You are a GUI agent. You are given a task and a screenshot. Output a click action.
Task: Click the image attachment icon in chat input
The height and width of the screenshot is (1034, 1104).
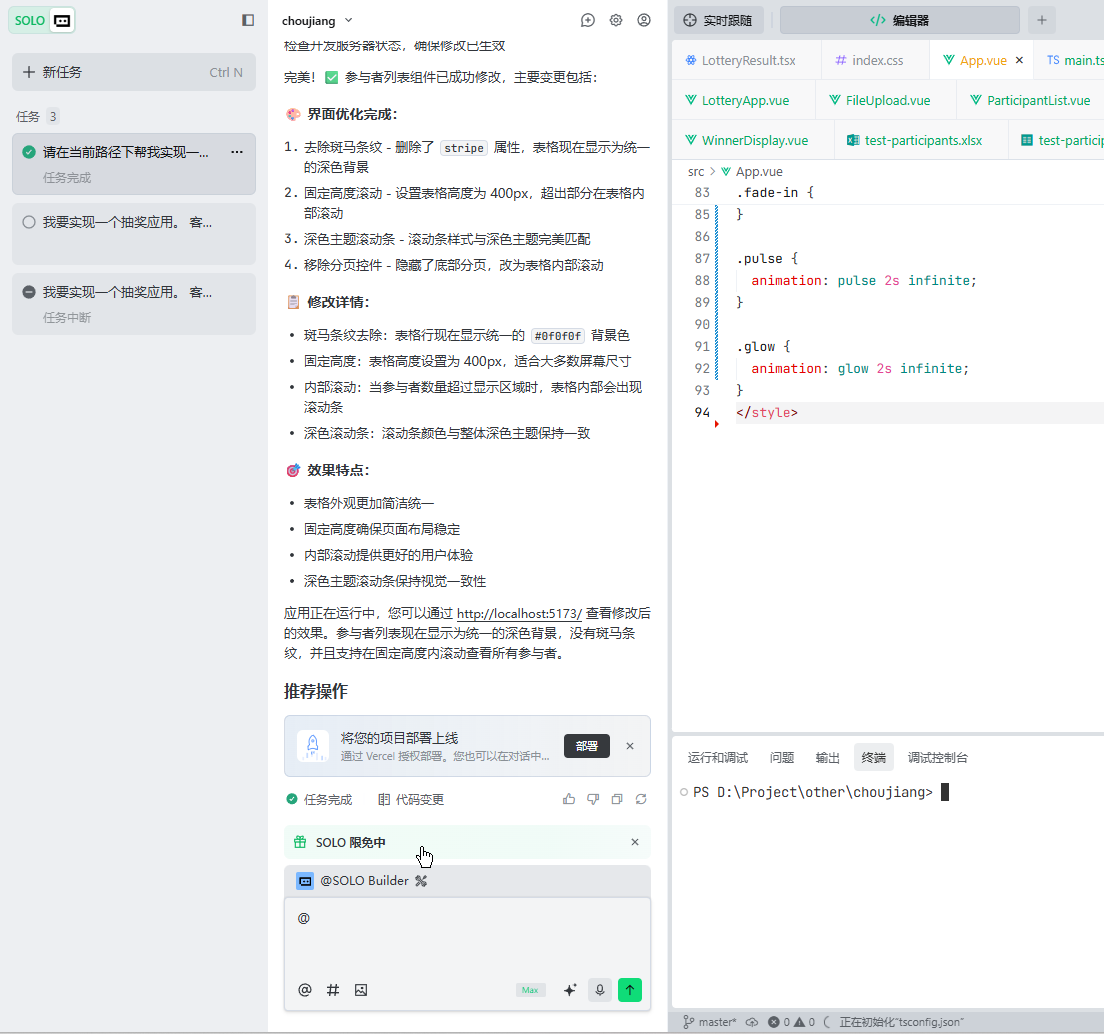click(361, 990)
